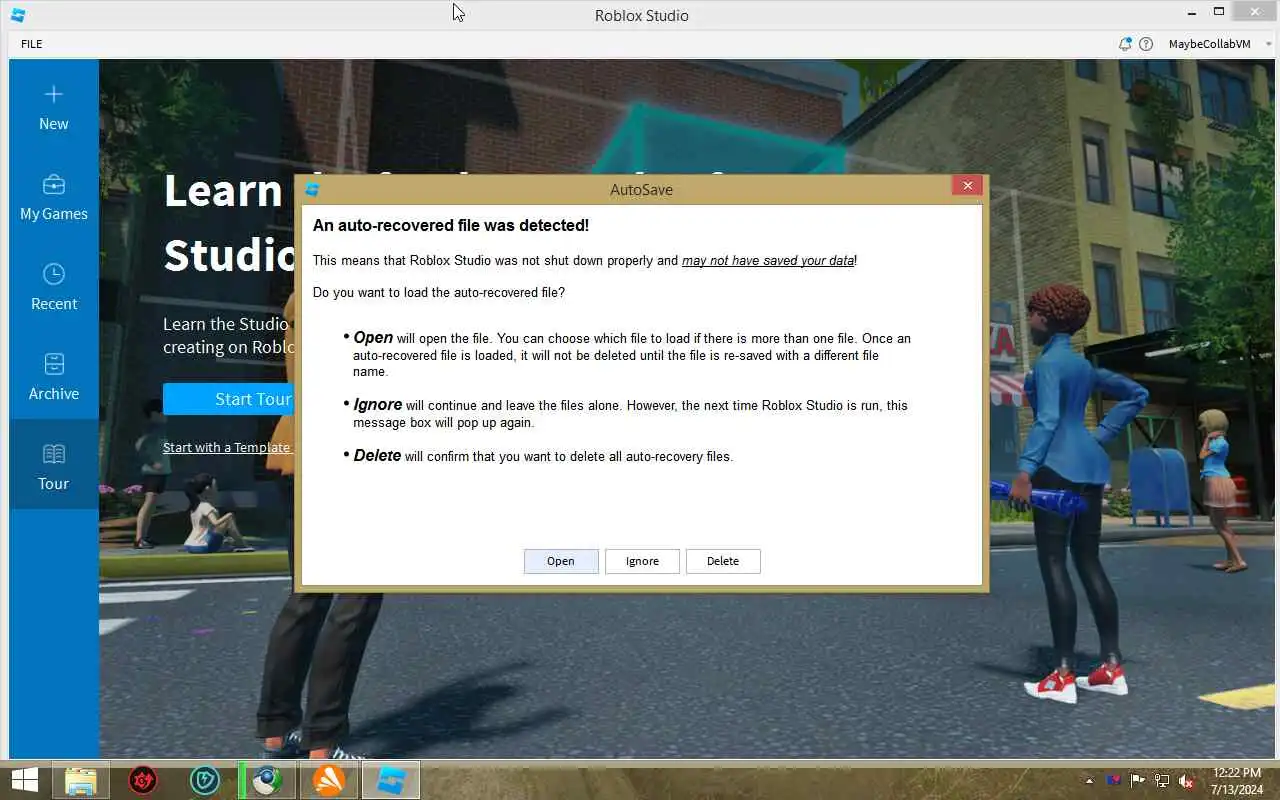Viewport: 1280px width, 800px height.
Task: Switch to Roblox Studio taskbar button
Action: (x=391, y=780)
